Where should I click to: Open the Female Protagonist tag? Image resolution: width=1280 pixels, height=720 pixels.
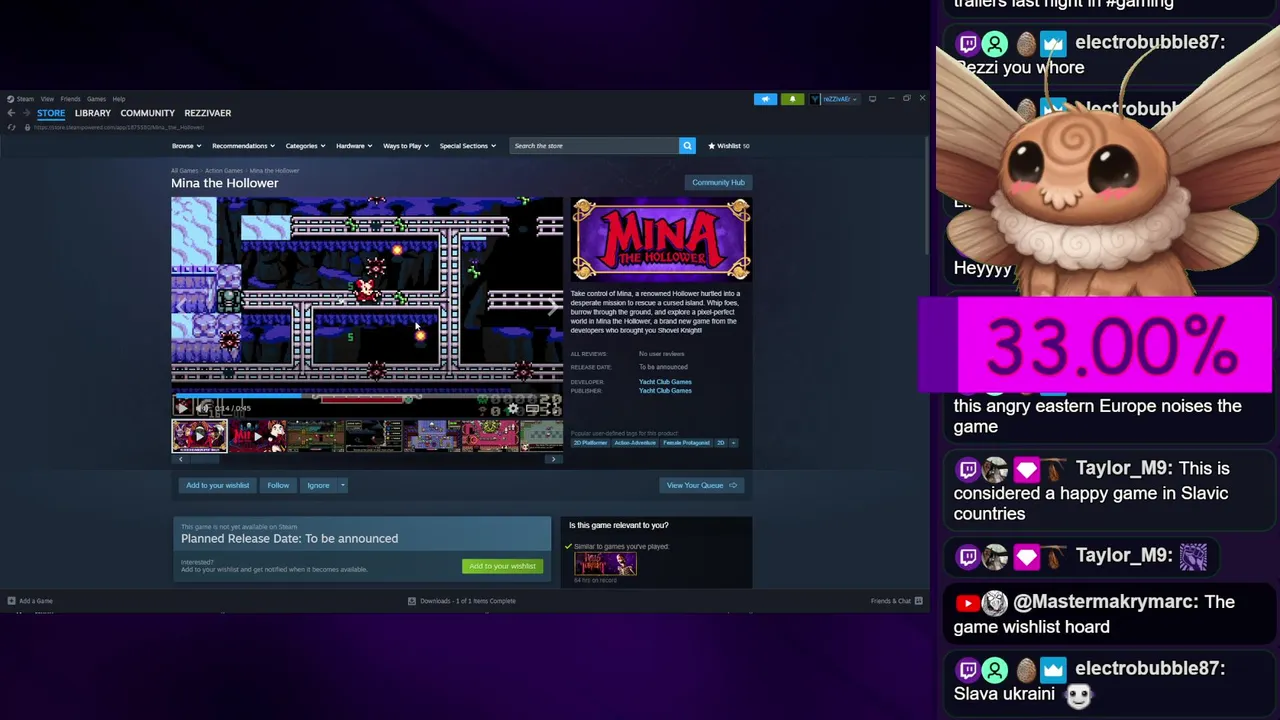coord(686,443)
